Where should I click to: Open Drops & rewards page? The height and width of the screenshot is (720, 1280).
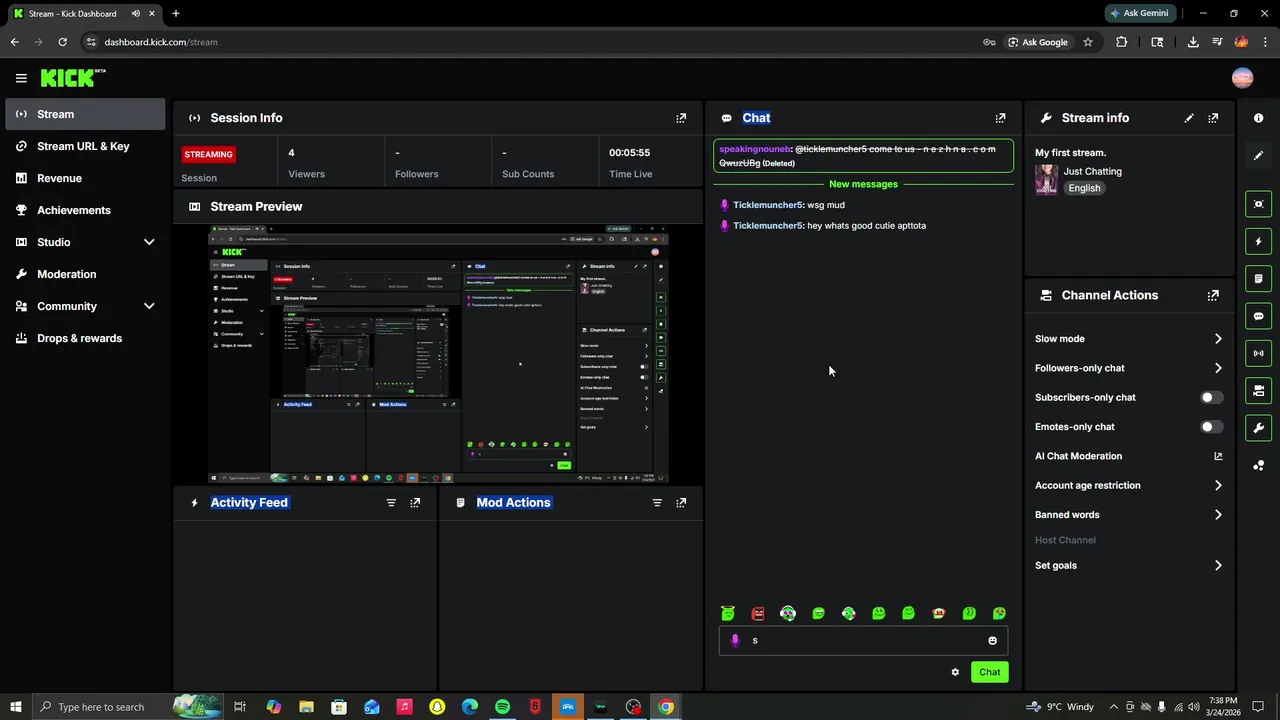point(85,338)
